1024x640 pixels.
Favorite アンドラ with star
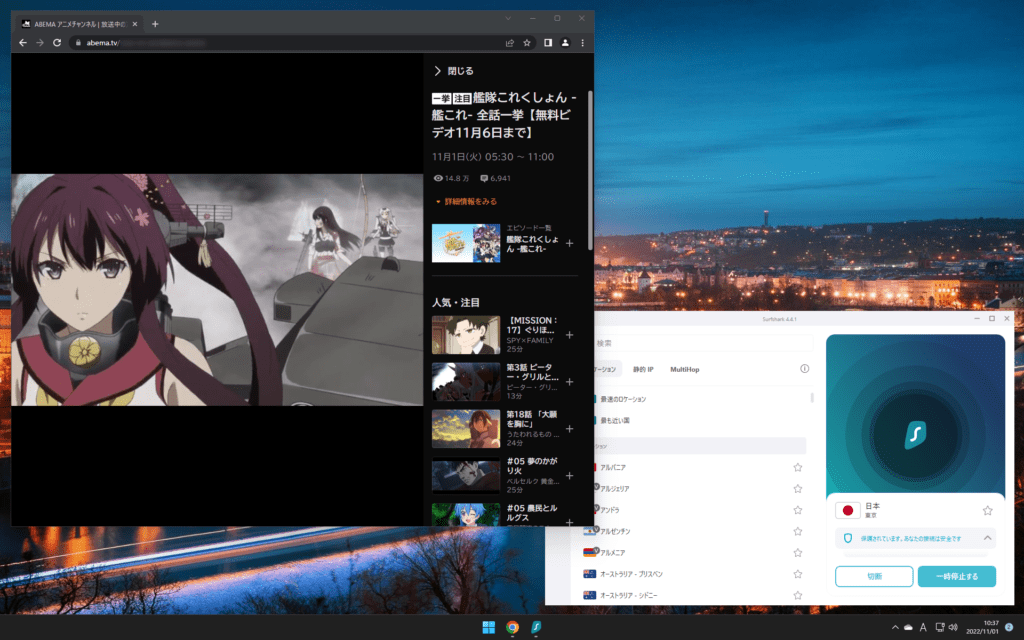point(797,510)
